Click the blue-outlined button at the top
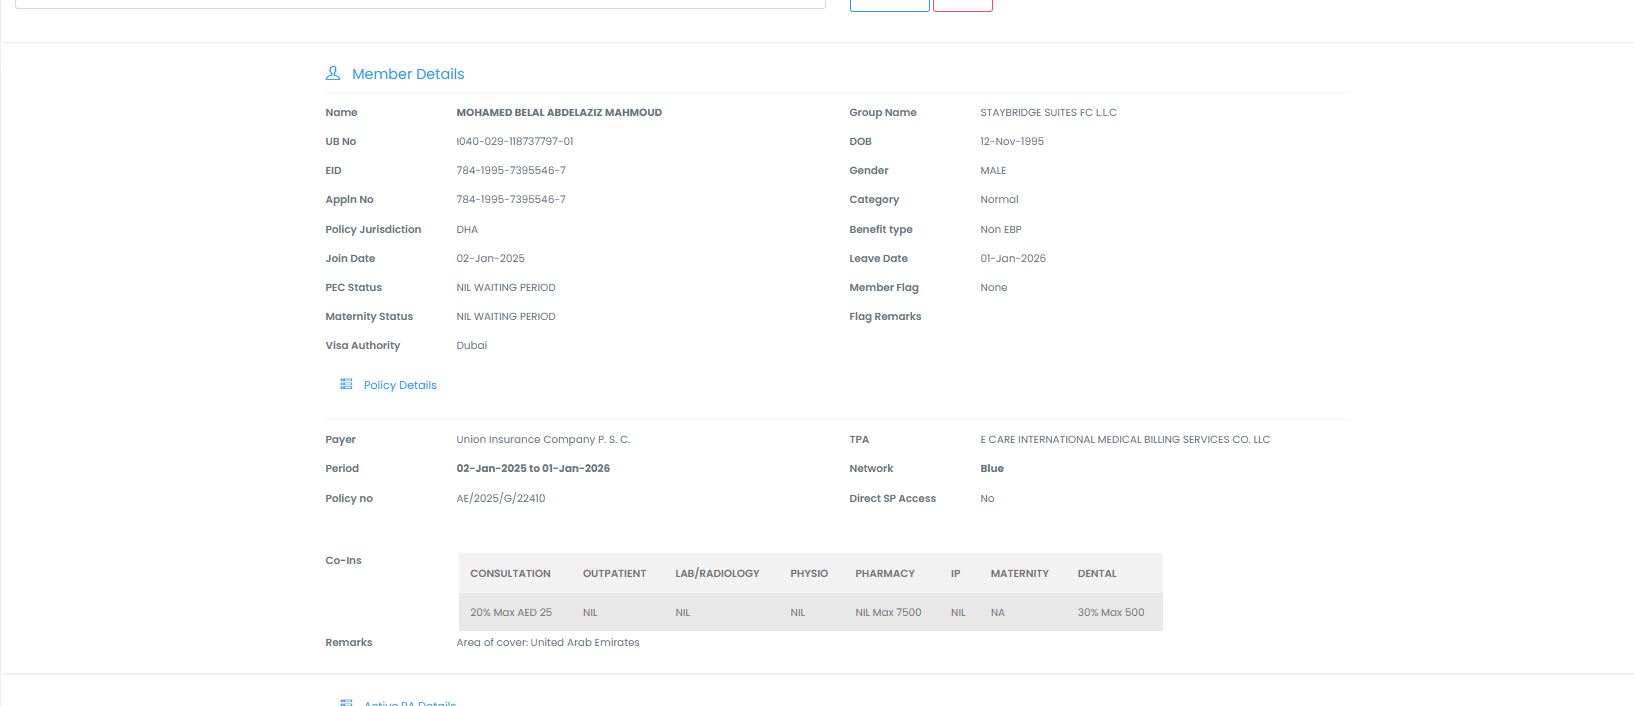The image size is (1634, 706). (889, 5)
